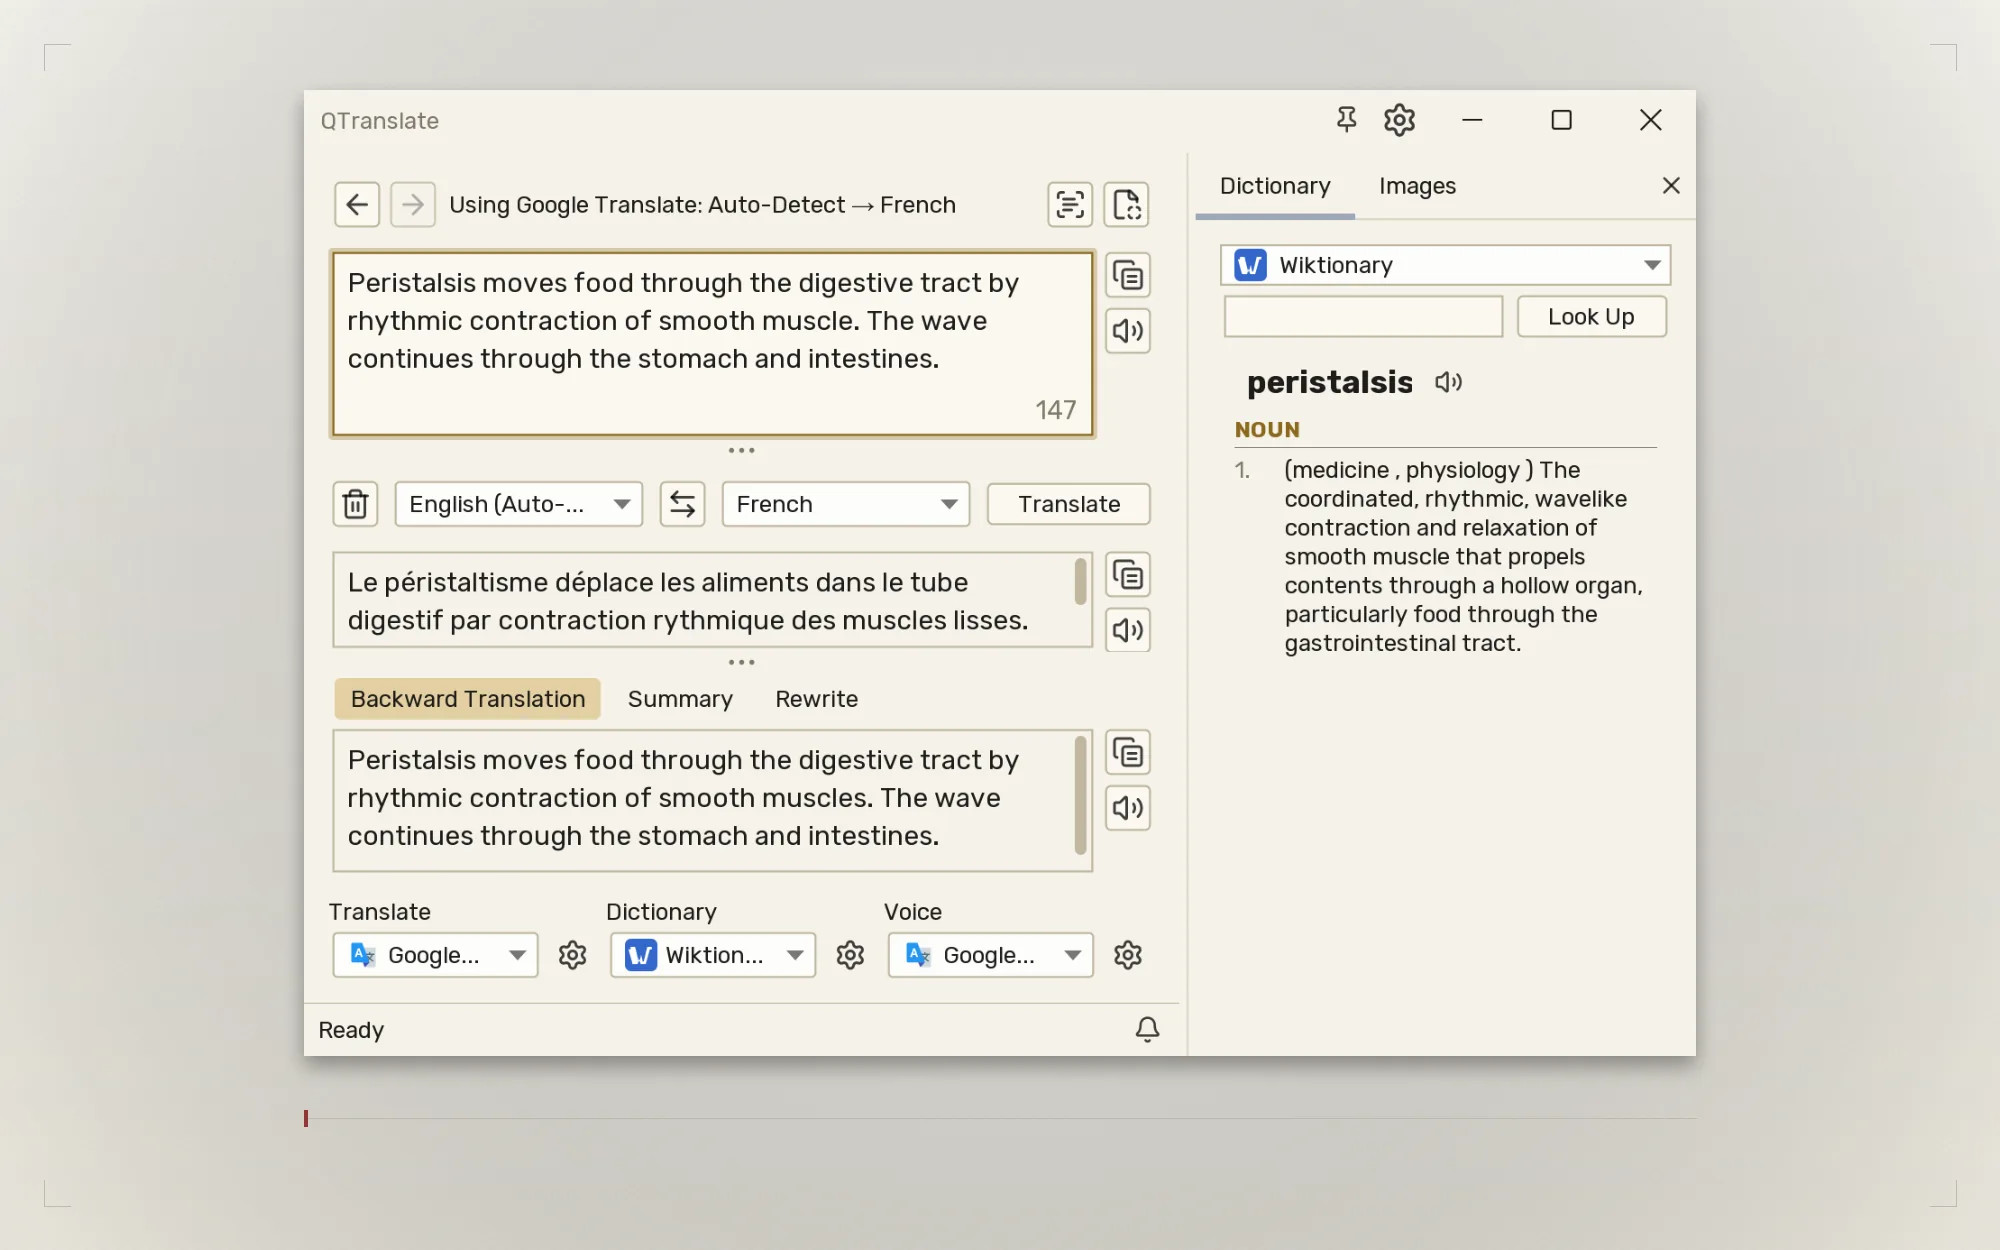Open the Translate service Google dropdown
This screenshot has height=1250, width=2000.
pos(435,955)
